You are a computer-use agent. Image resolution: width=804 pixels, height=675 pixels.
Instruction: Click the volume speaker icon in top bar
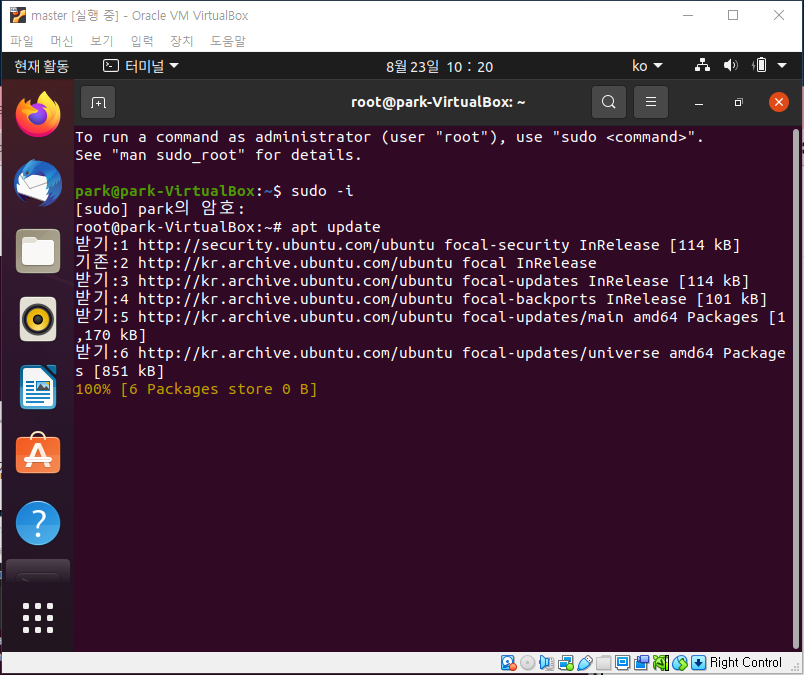731,65
